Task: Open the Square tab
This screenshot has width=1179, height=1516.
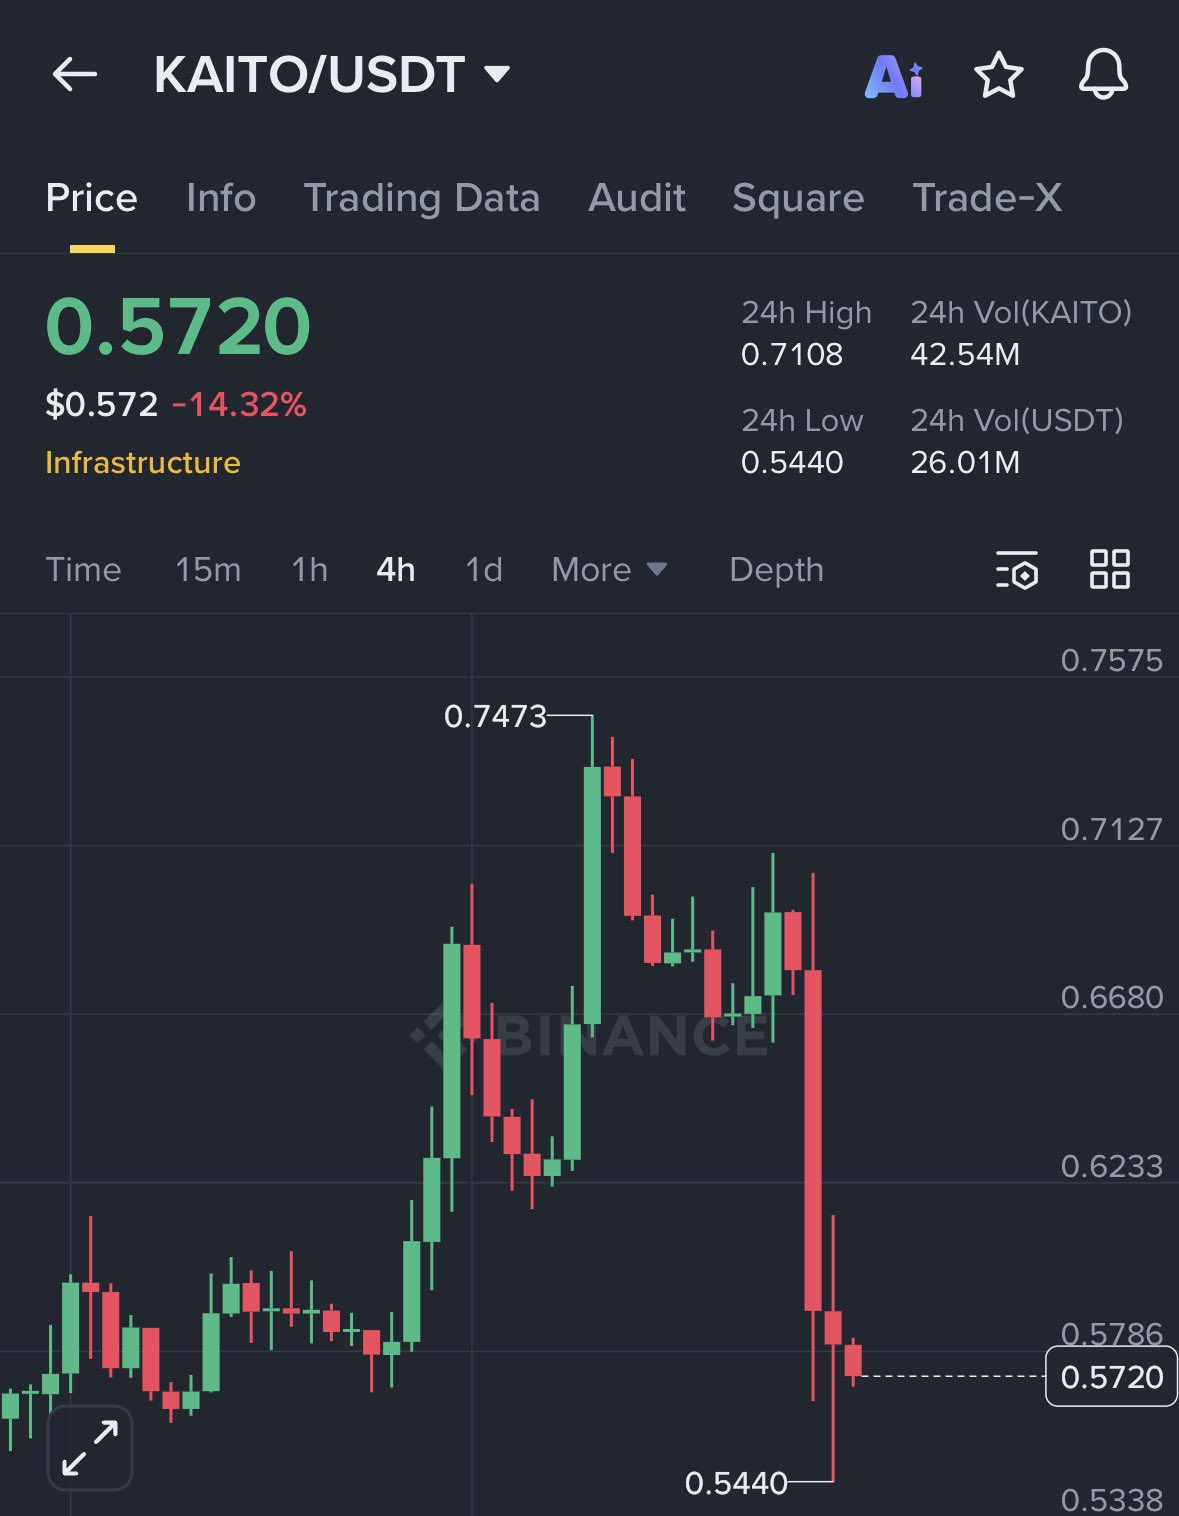Action: tap(798, 198)
